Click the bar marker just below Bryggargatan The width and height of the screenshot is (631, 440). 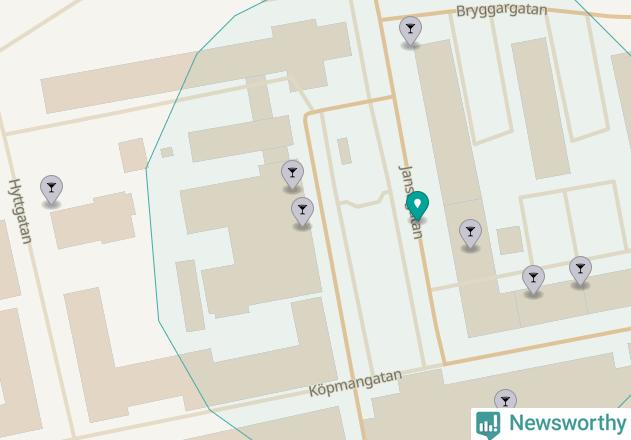tap(410, 31)
